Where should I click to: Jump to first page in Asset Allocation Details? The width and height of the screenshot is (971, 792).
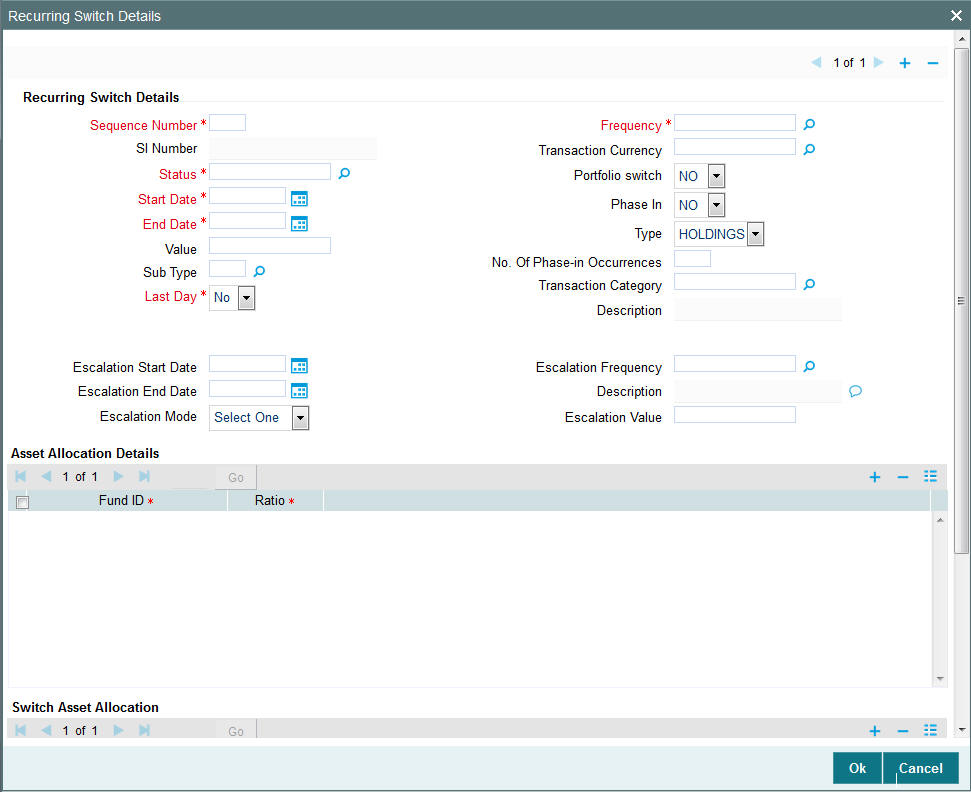(20, 476)
